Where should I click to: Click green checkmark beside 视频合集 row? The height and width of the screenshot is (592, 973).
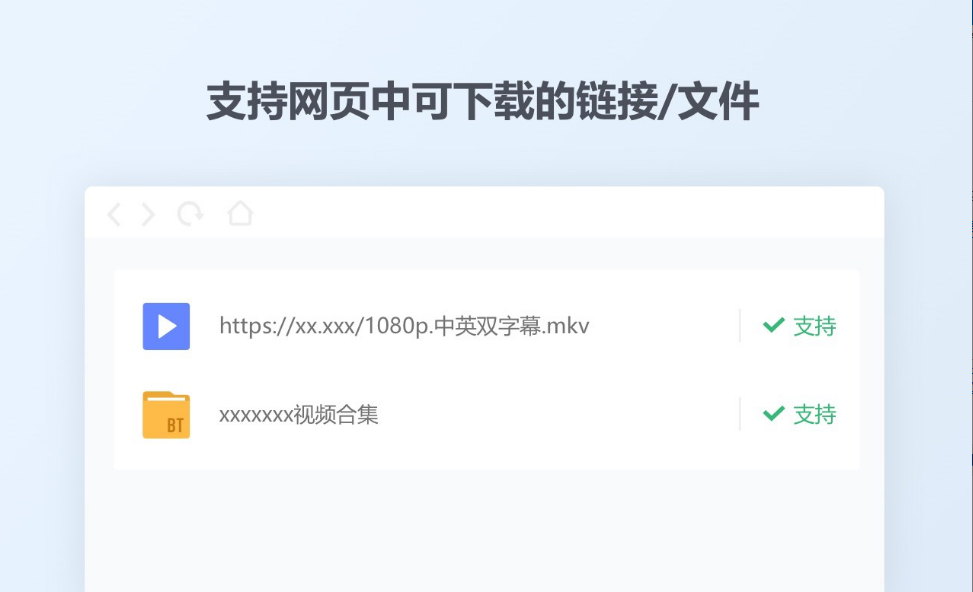[773, 413]
